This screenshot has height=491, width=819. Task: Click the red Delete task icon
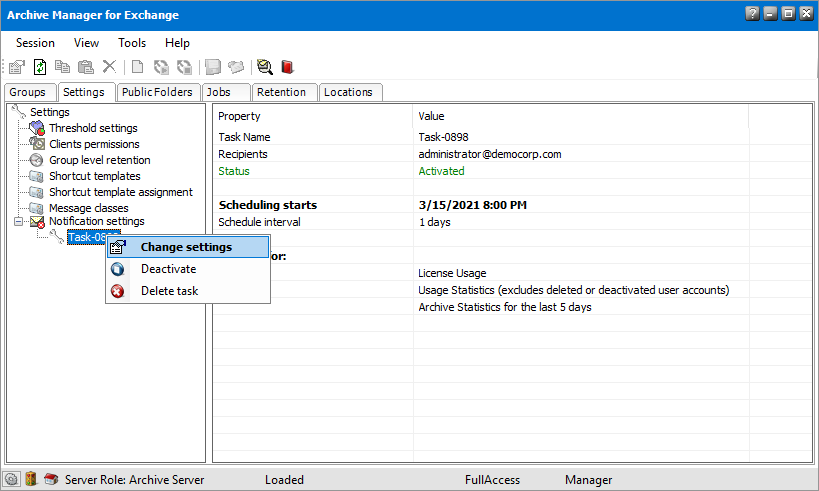coord(118,291)
